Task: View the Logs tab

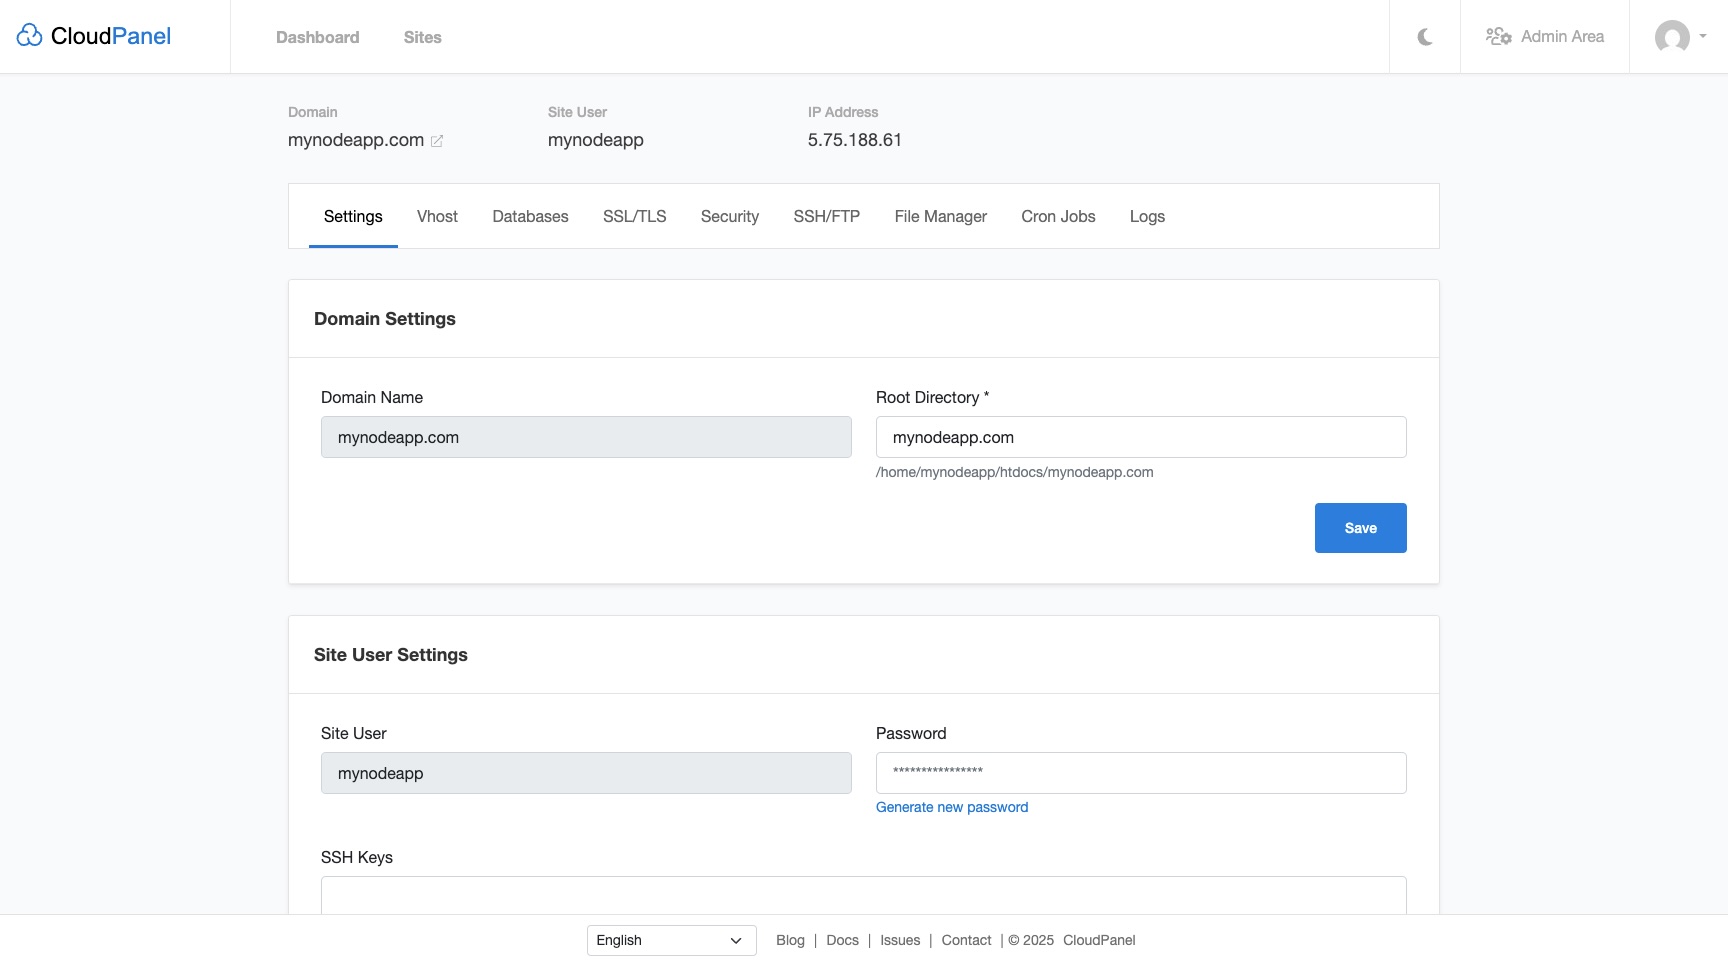Action: [x=1147, y=217]
